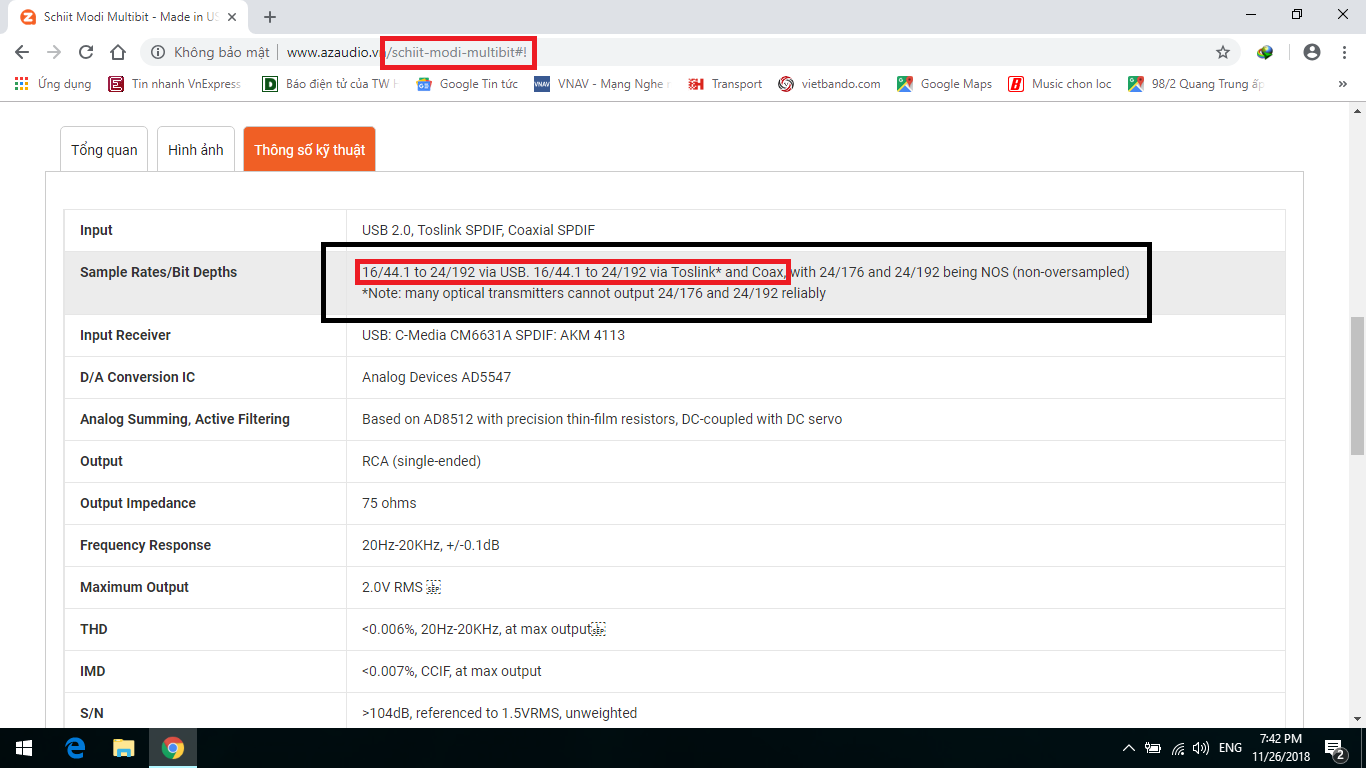Click the 'Frequency Response' row label

click(x=145, y=545)
